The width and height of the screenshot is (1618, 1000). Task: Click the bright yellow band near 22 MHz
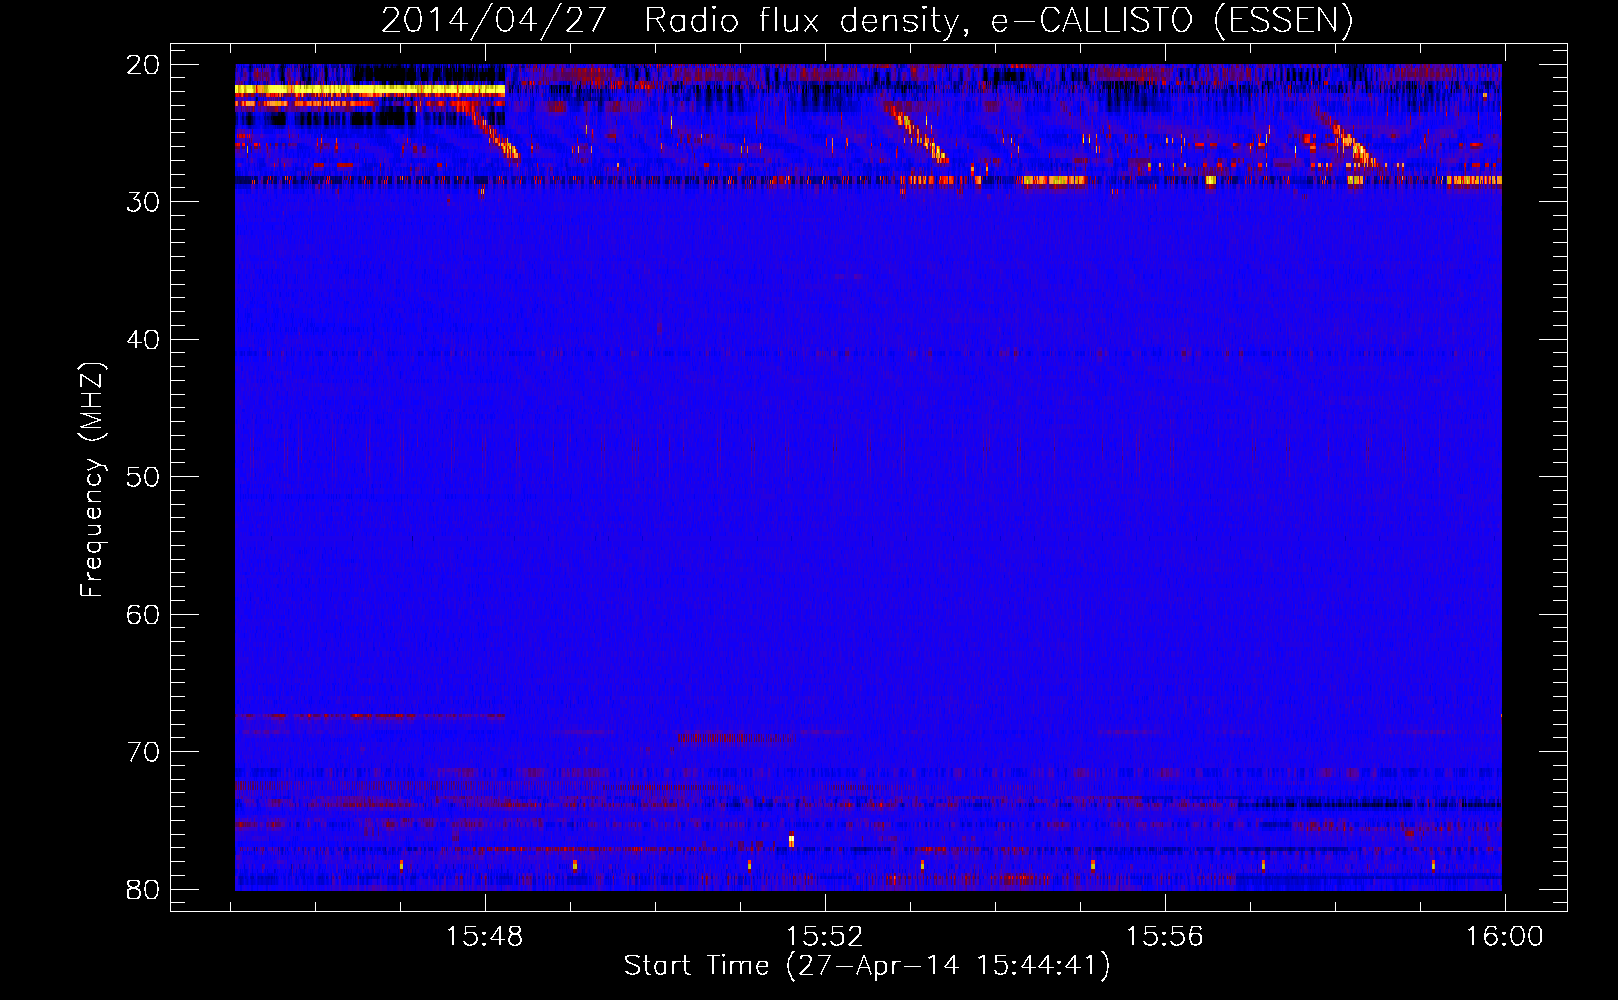point(370,90)
